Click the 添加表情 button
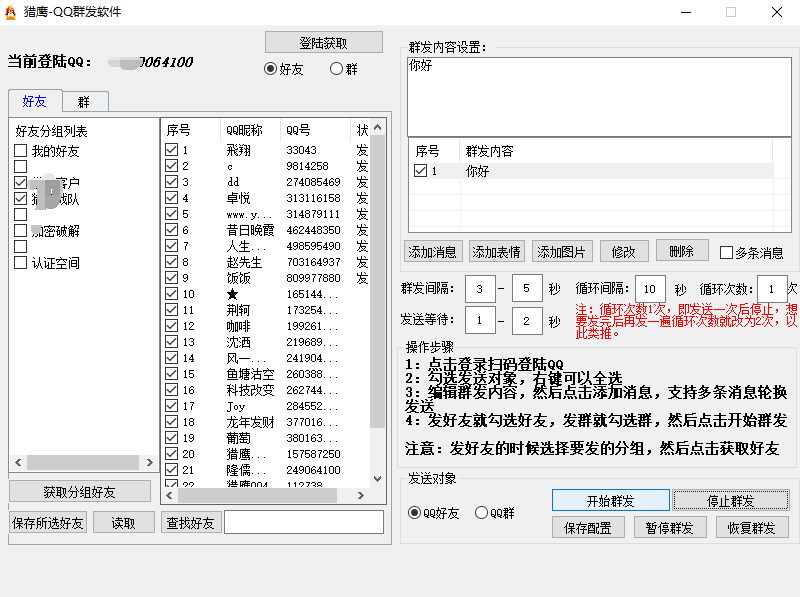 tap(496, 252)
